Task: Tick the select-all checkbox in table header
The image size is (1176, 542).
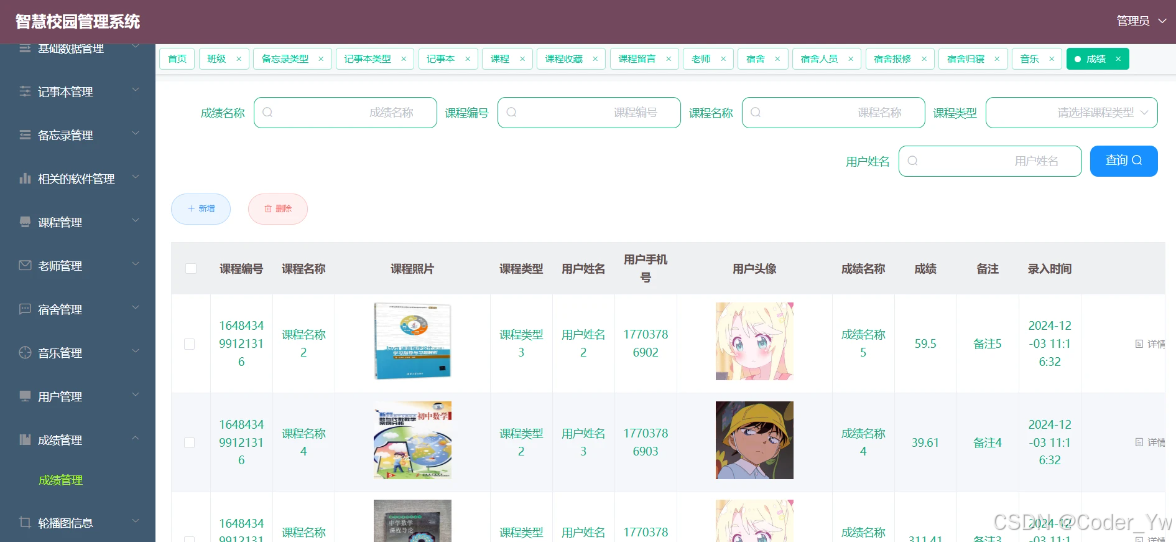Action: pyautogui.click(x=190, y=268)
